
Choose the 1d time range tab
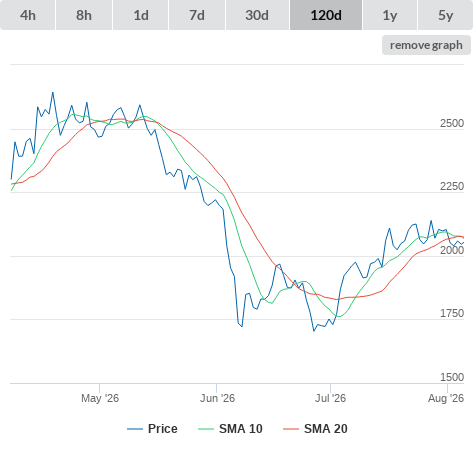click(141, 15)
